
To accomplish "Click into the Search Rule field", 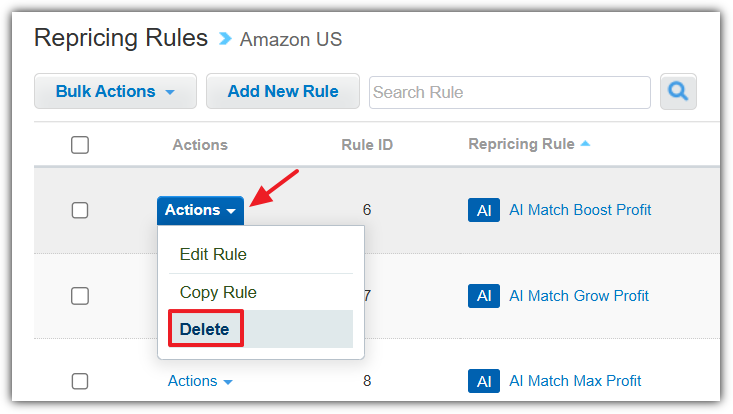I will [x=510, y=93].
